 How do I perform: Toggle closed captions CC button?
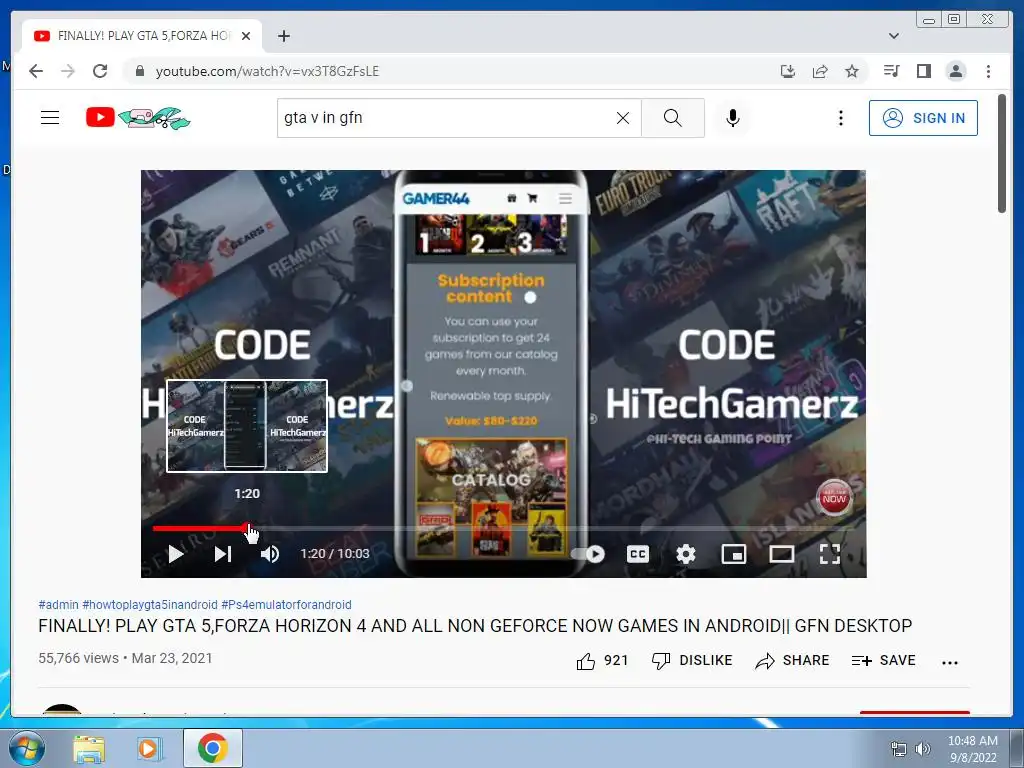click(x=637, y=554)
